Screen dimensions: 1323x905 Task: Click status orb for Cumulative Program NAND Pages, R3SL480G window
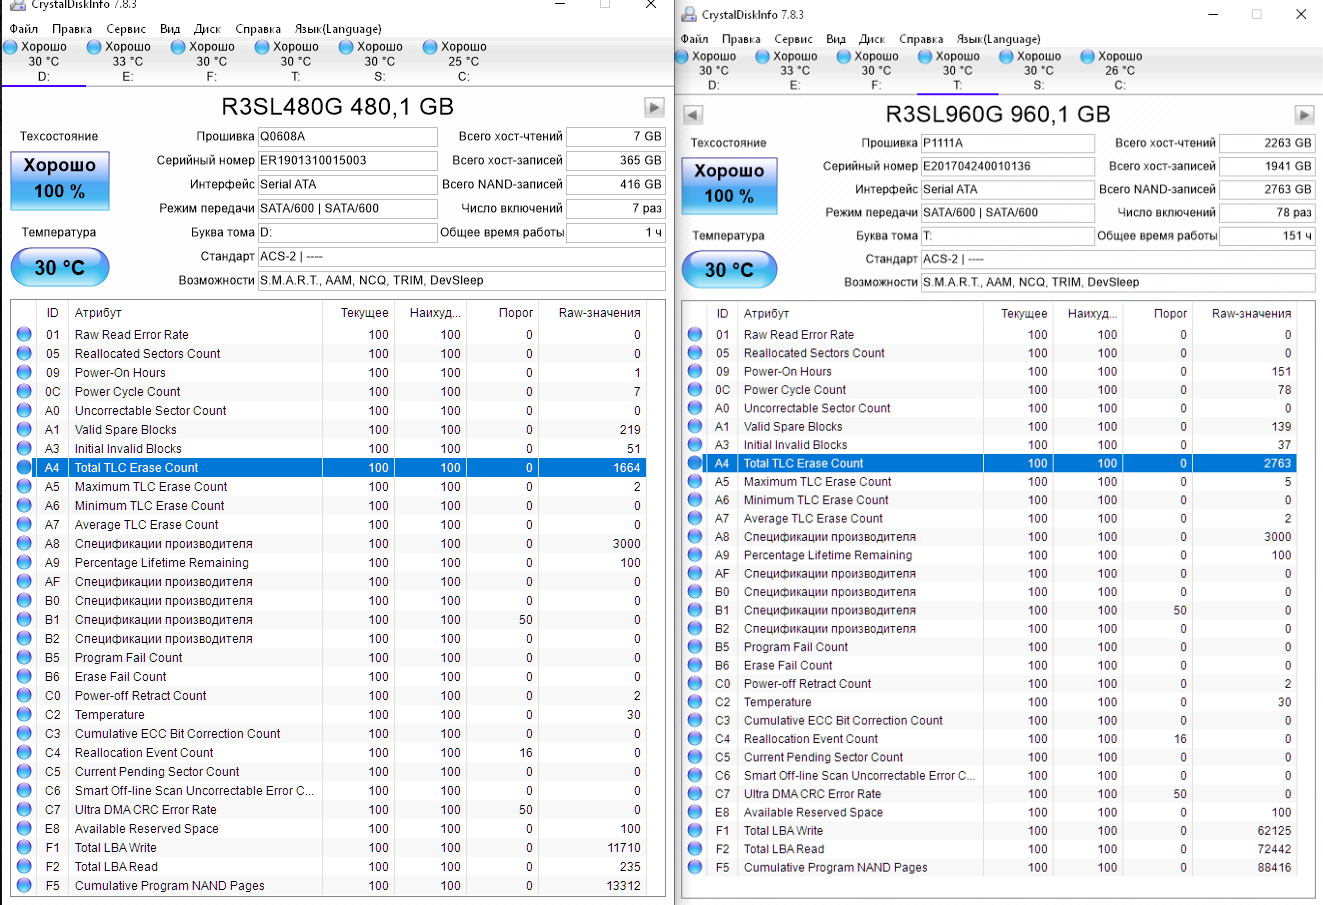click(24, 886)
